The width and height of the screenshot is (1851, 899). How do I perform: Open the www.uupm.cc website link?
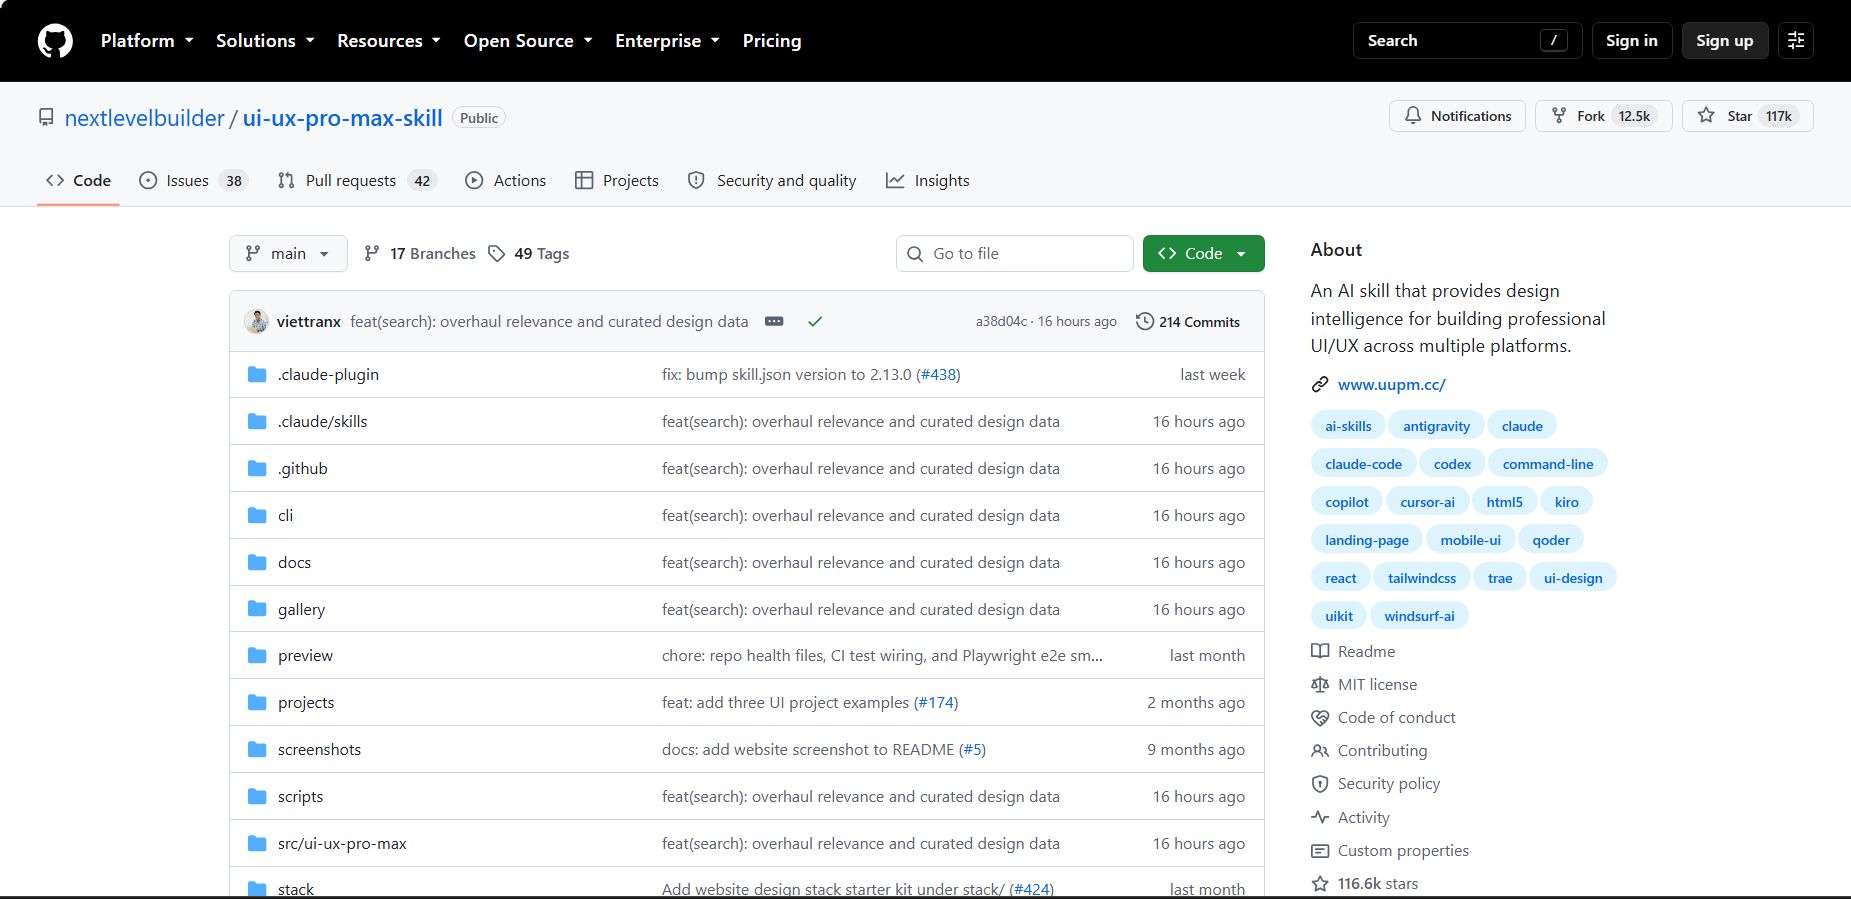point(1392,385)
